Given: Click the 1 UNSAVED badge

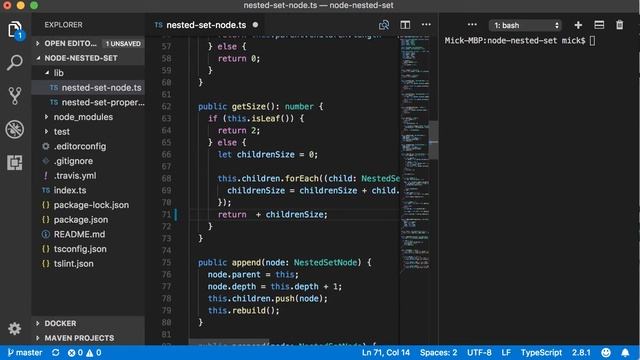Looking at the screenshot, I should pyautogui.click(x=123, y=44).
